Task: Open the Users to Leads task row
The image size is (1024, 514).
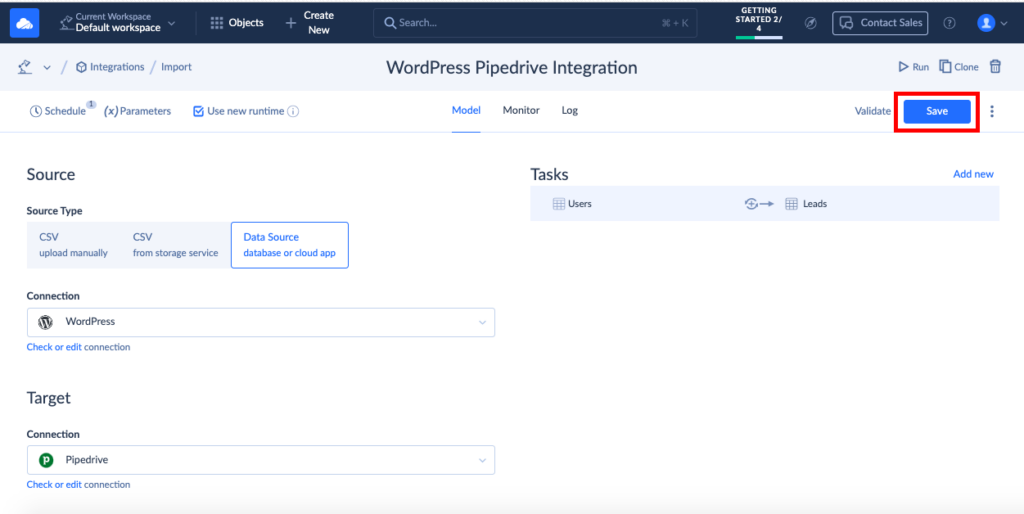Action: coord(765,203)
